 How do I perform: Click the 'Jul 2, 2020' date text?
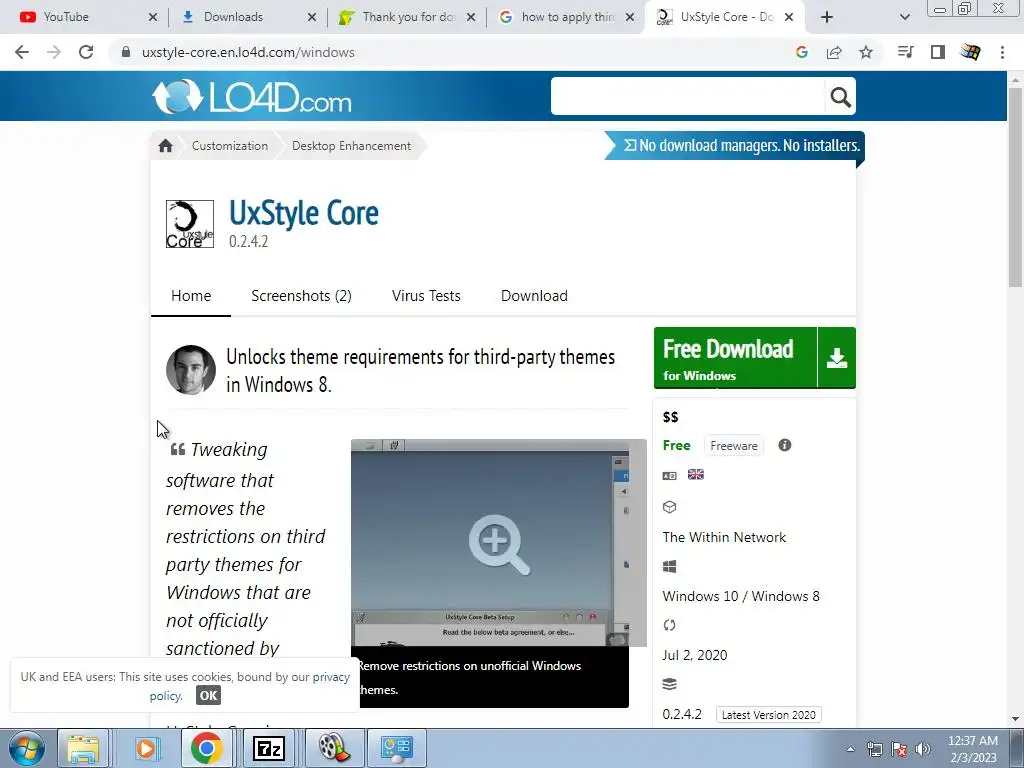[695, 655]
